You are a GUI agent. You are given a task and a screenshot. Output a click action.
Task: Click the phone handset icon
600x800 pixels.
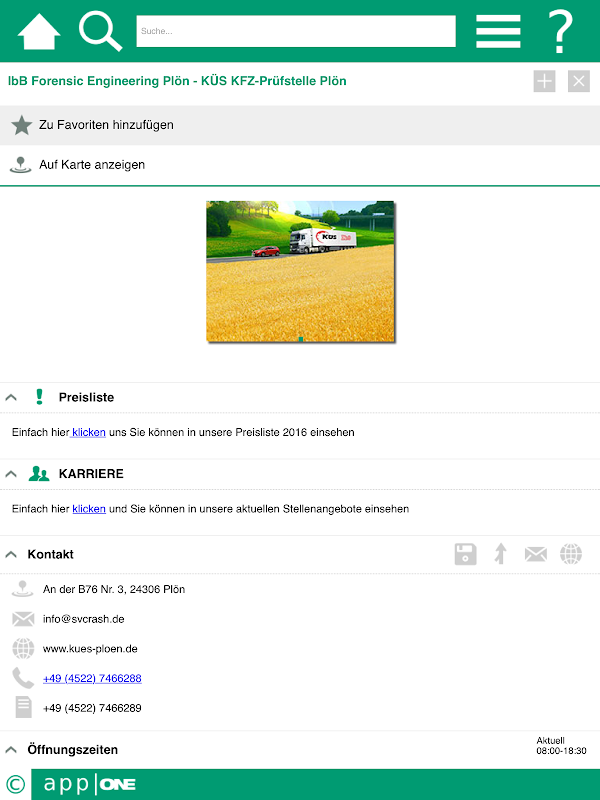(x=23, y=678)
